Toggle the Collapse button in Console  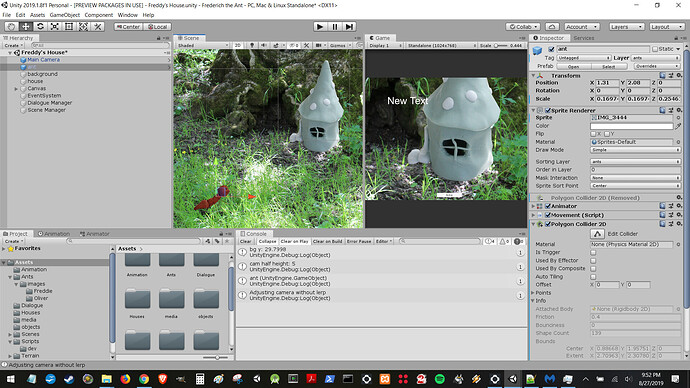(267, 242)
